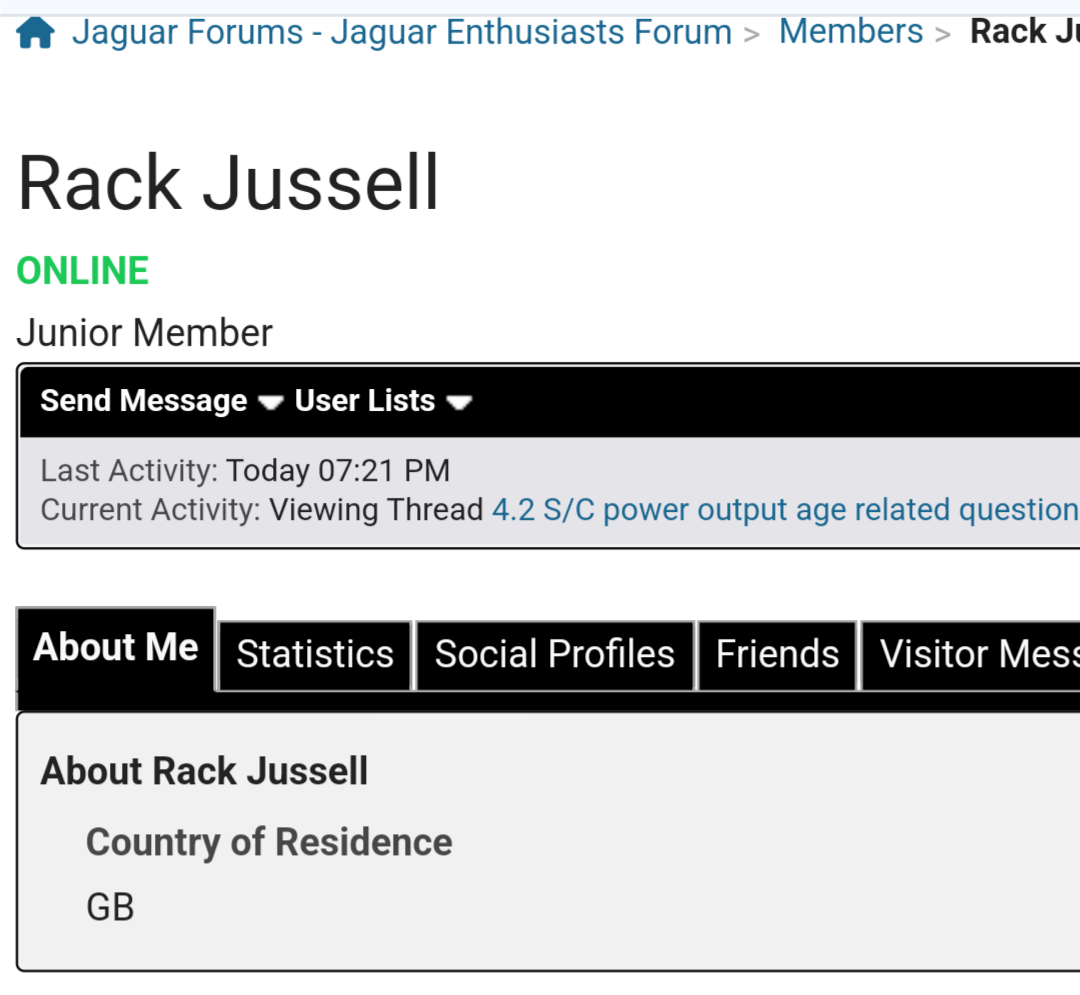Viewport: 1080px width, 995px height.
Task: Click the green ONLINE status text
Action: point(83,271)
